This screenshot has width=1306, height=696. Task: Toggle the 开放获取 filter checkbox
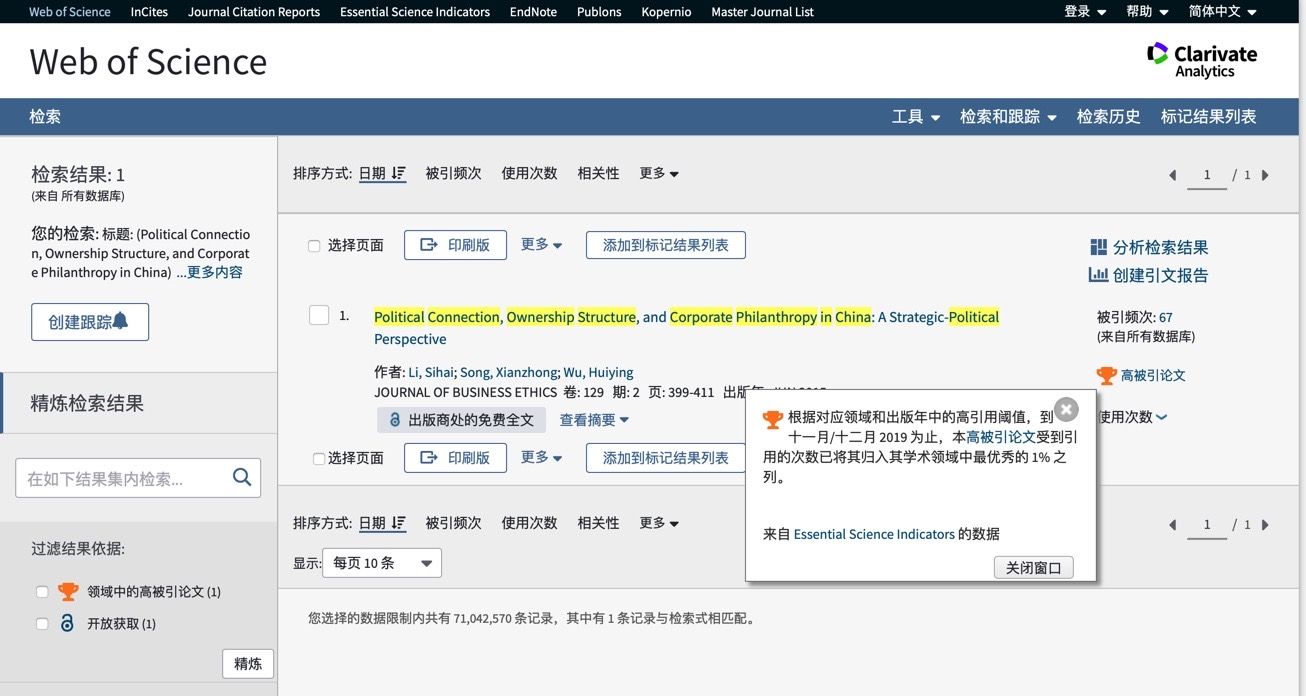click(42, 624)
